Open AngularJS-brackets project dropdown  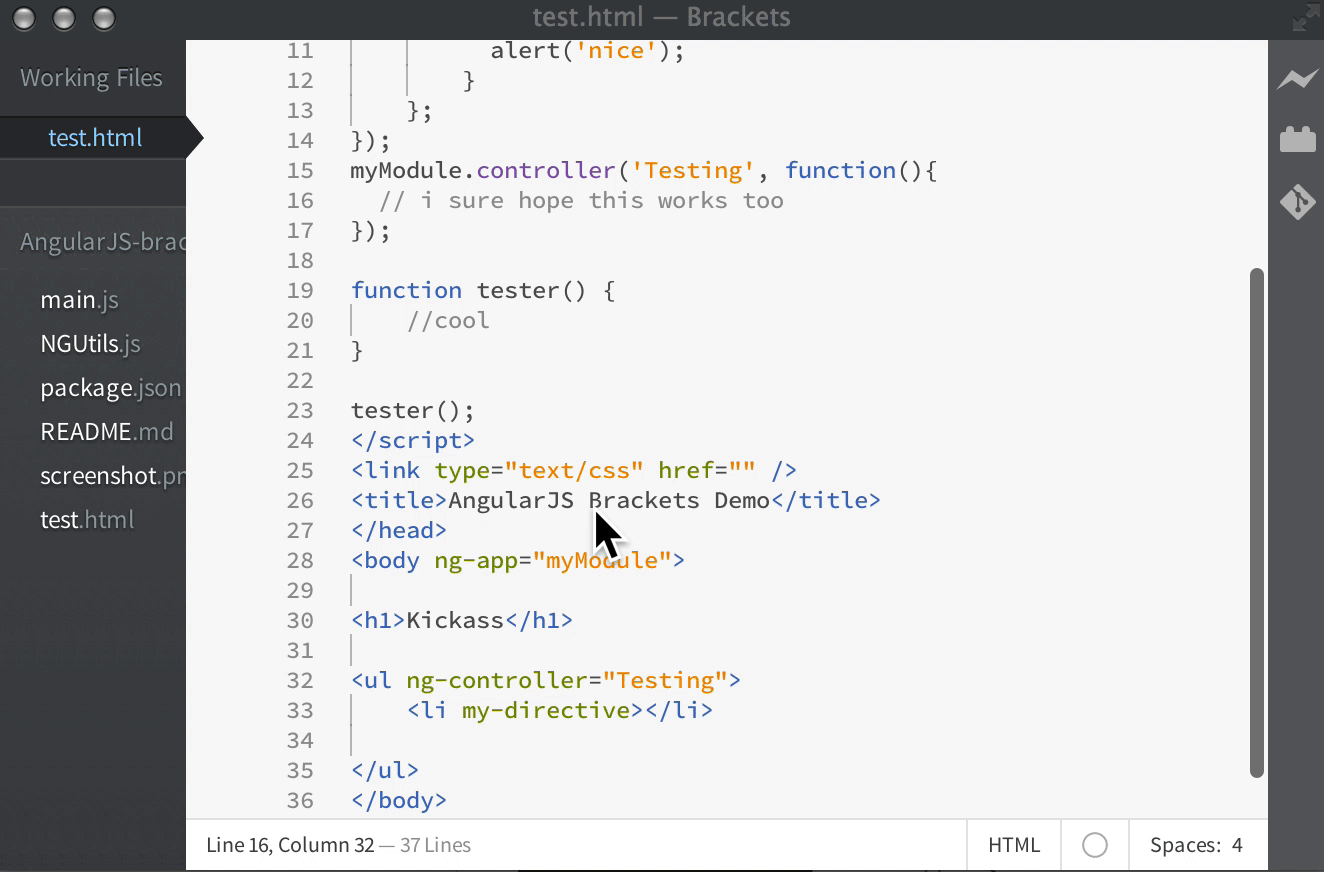[102, 242]
